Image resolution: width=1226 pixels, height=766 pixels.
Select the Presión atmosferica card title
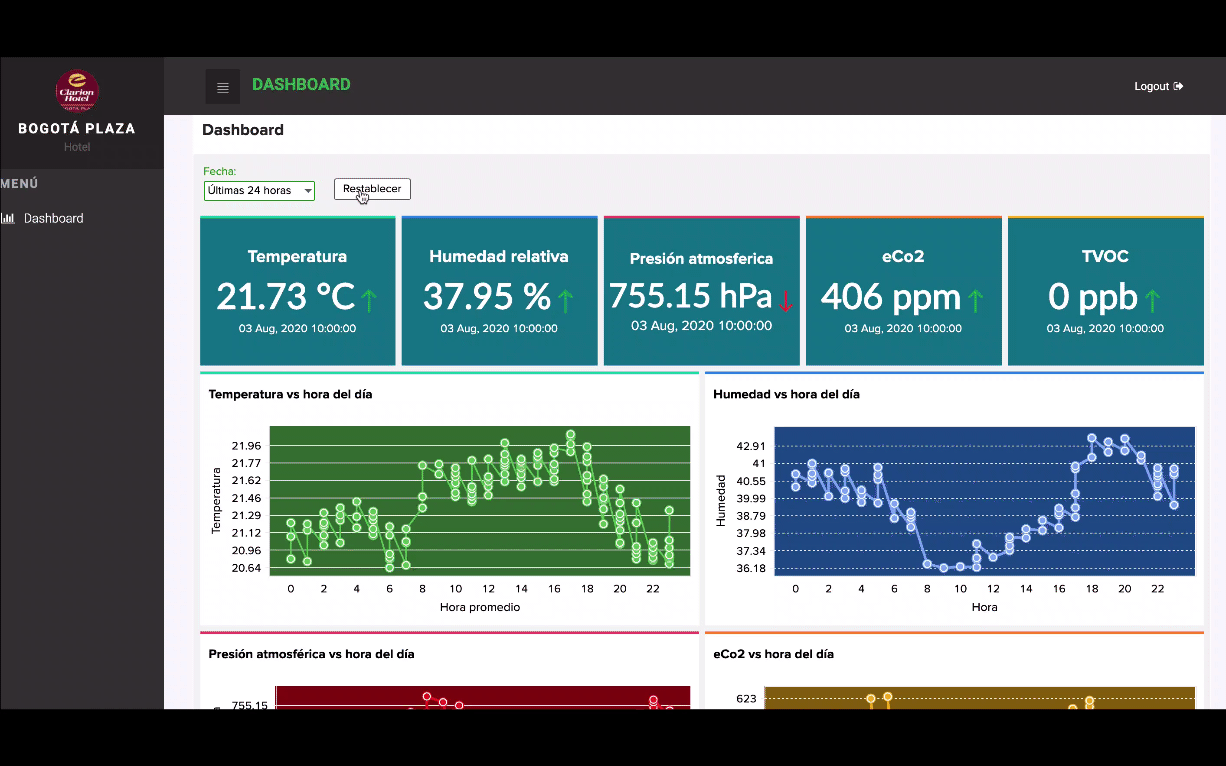point(701,259)
